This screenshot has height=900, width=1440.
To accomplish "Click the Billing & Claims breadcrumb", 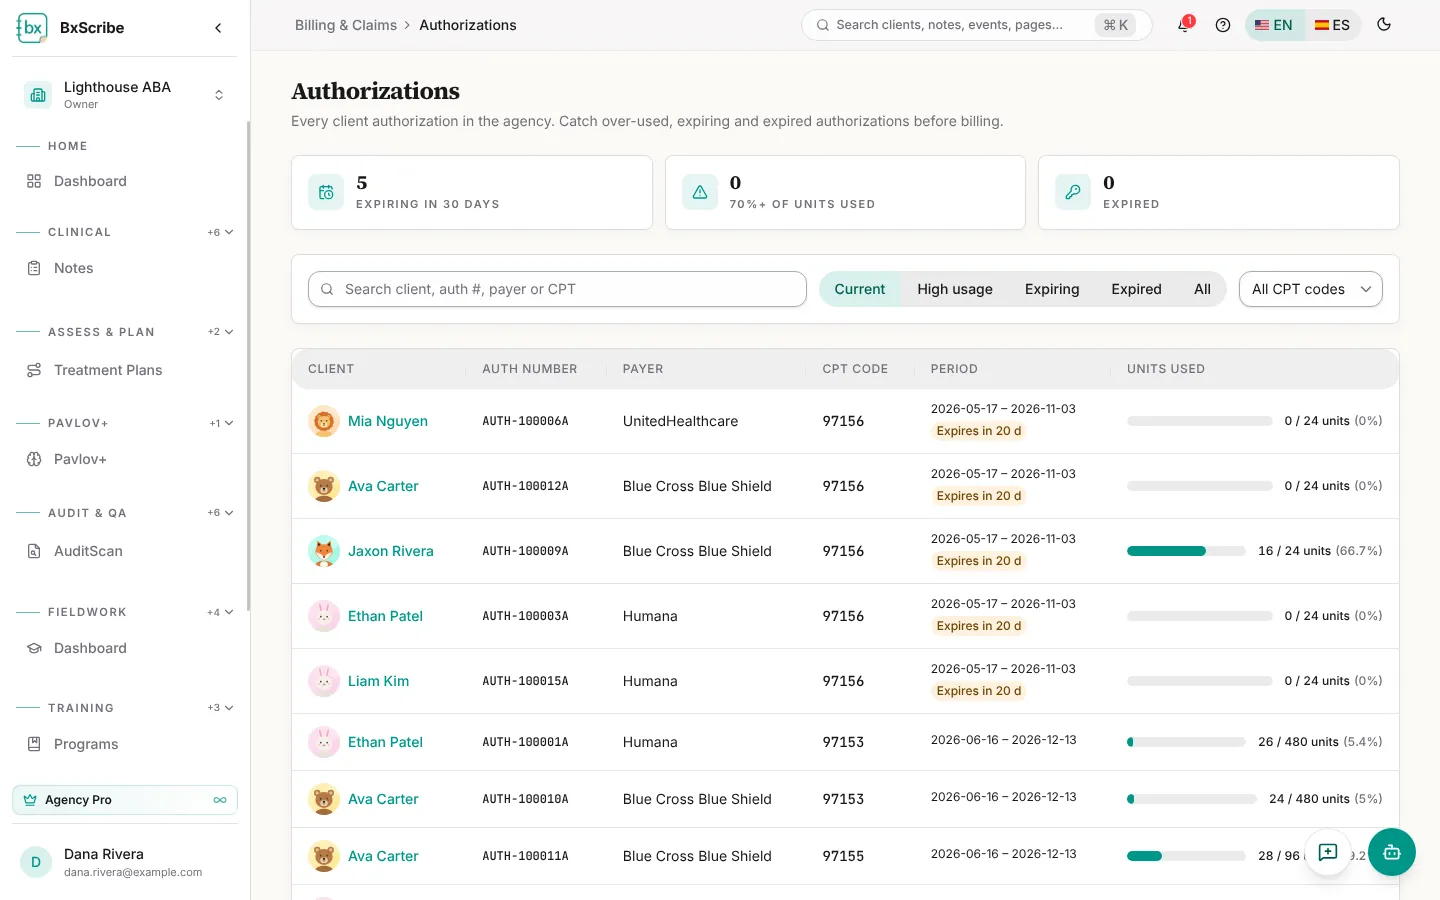I will pos(346,25).
